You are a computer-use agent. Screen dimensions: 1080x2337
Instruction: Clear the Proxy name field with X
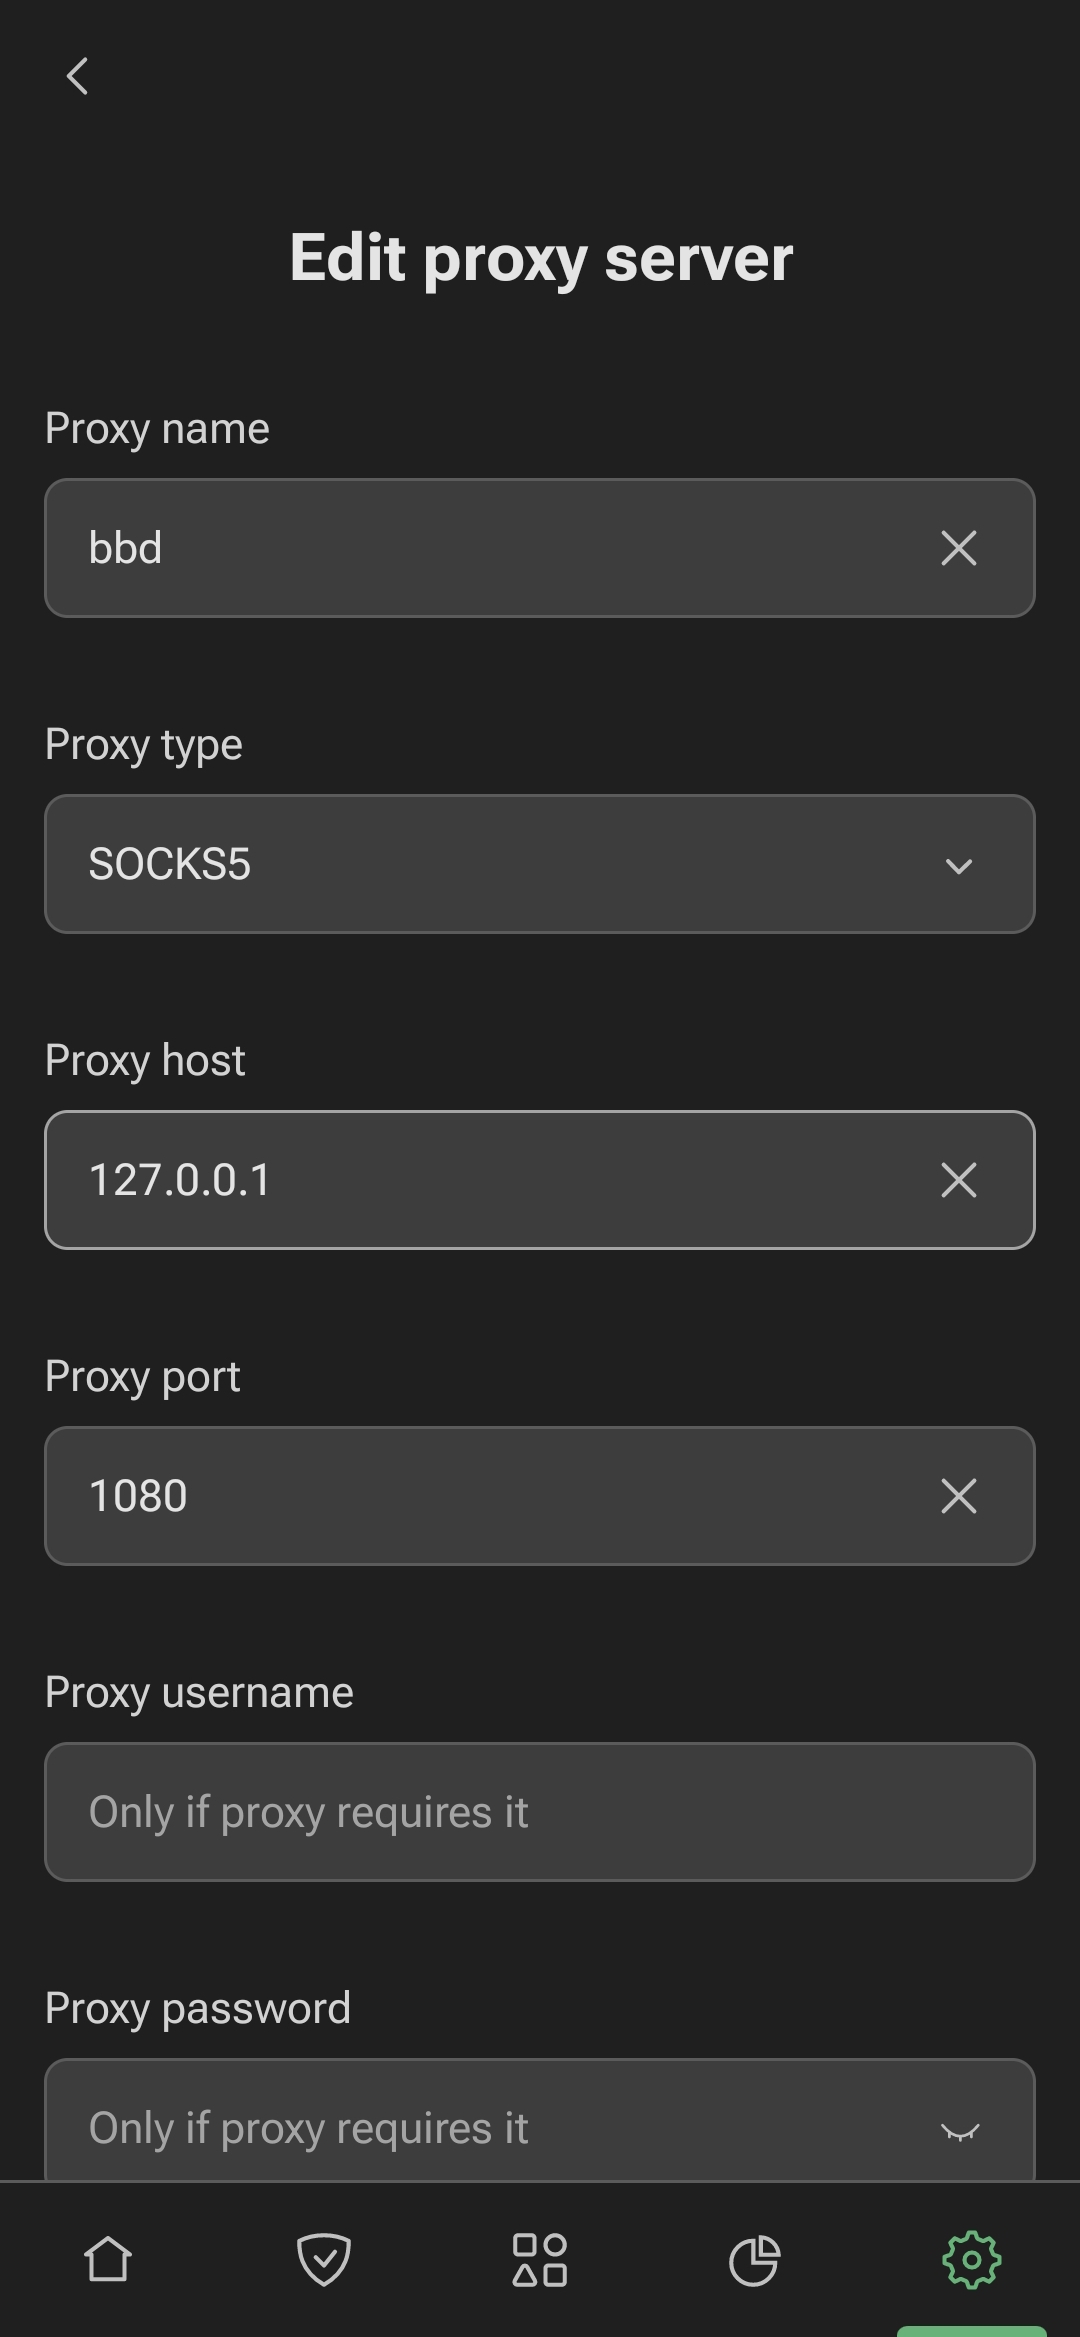coord(958,548)
